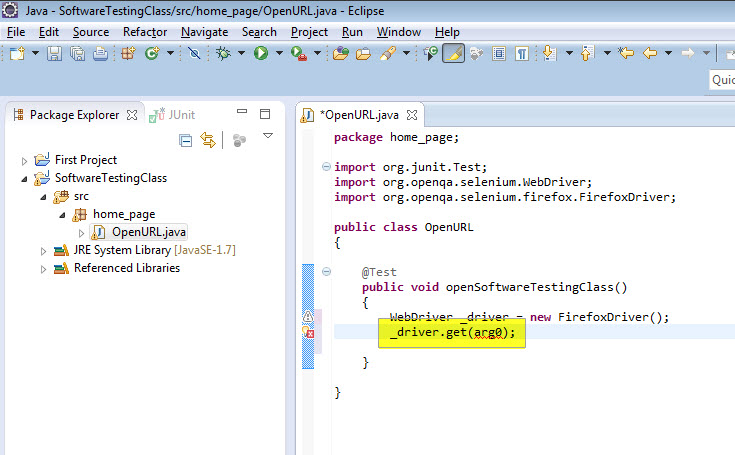Expand the First Project tree node
This screenshot has width=735, height=455.
pyautogui.click(x=24, y=161)
